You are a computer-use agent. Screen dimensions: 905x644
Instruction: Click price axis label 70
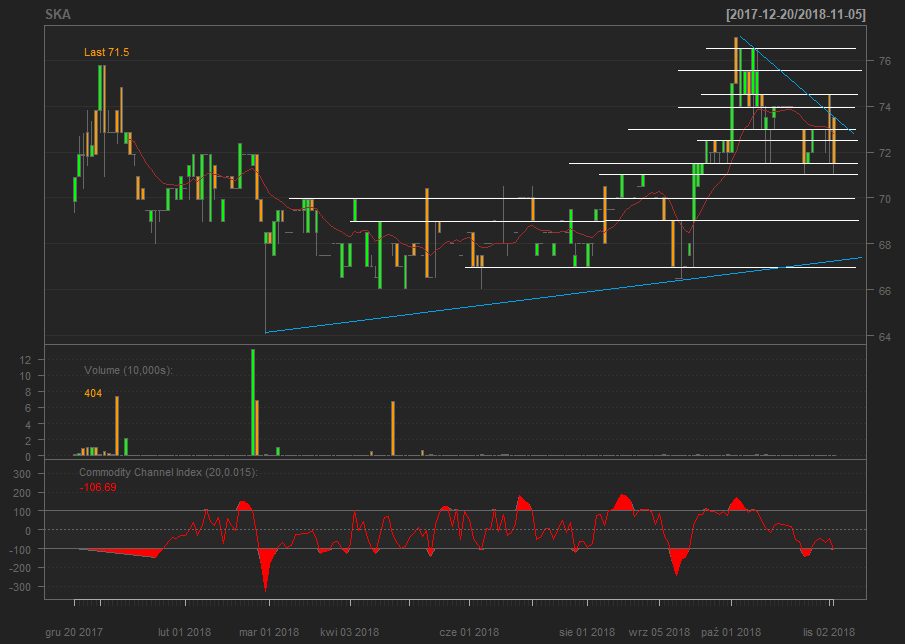pos(884,199)
